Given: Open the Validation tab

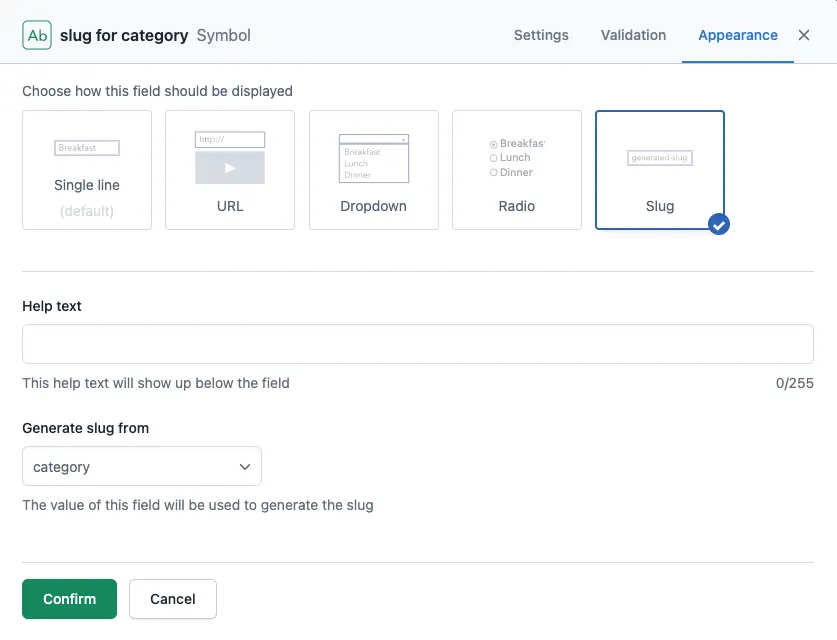Looking at the screenshot, I should 633,35.
